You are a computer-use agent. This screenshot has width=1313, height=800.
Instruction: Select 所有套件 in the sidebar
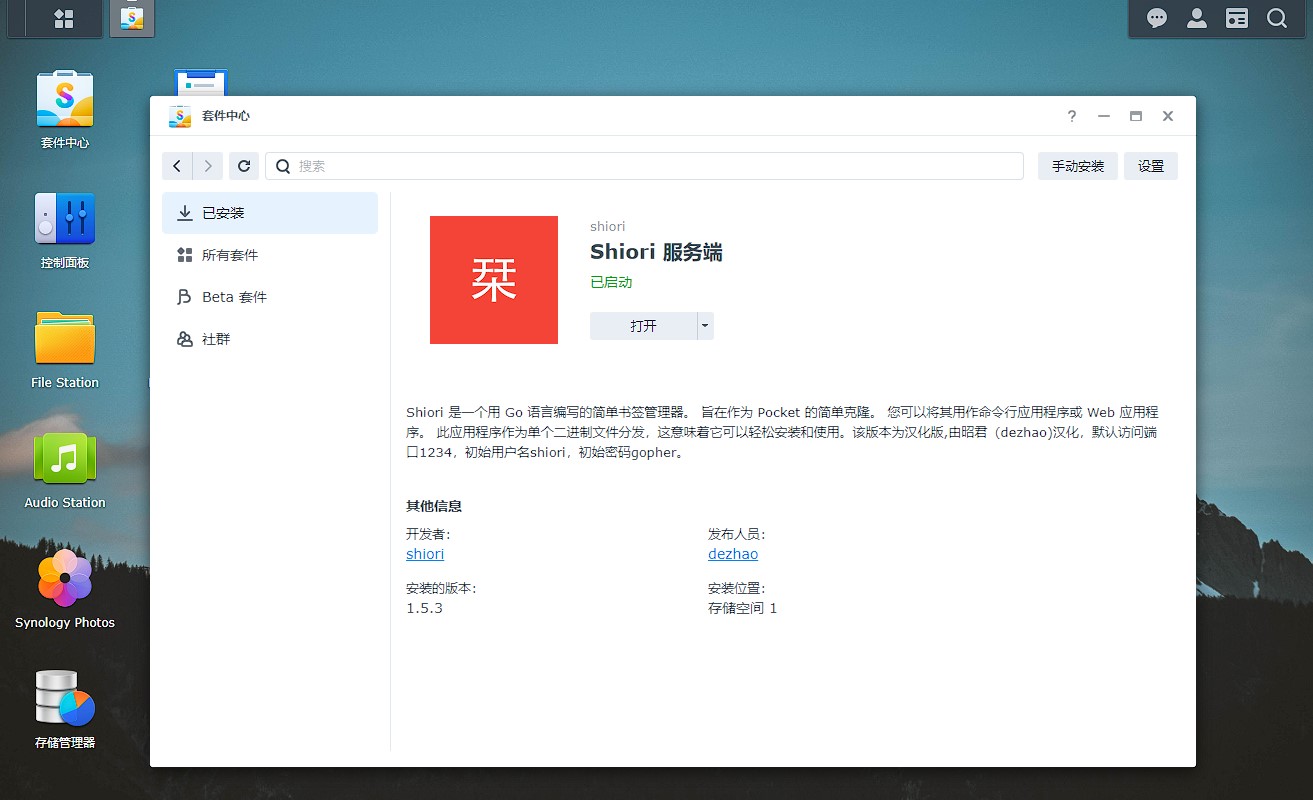click(270, 255)
